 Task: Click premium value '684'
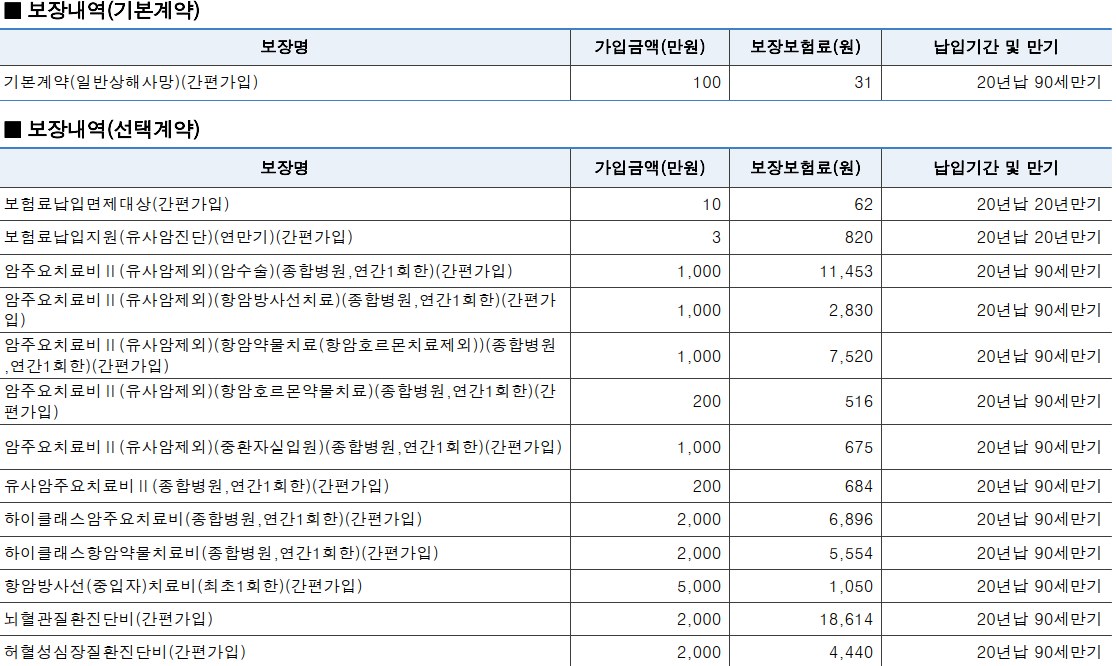click(858, 486)
